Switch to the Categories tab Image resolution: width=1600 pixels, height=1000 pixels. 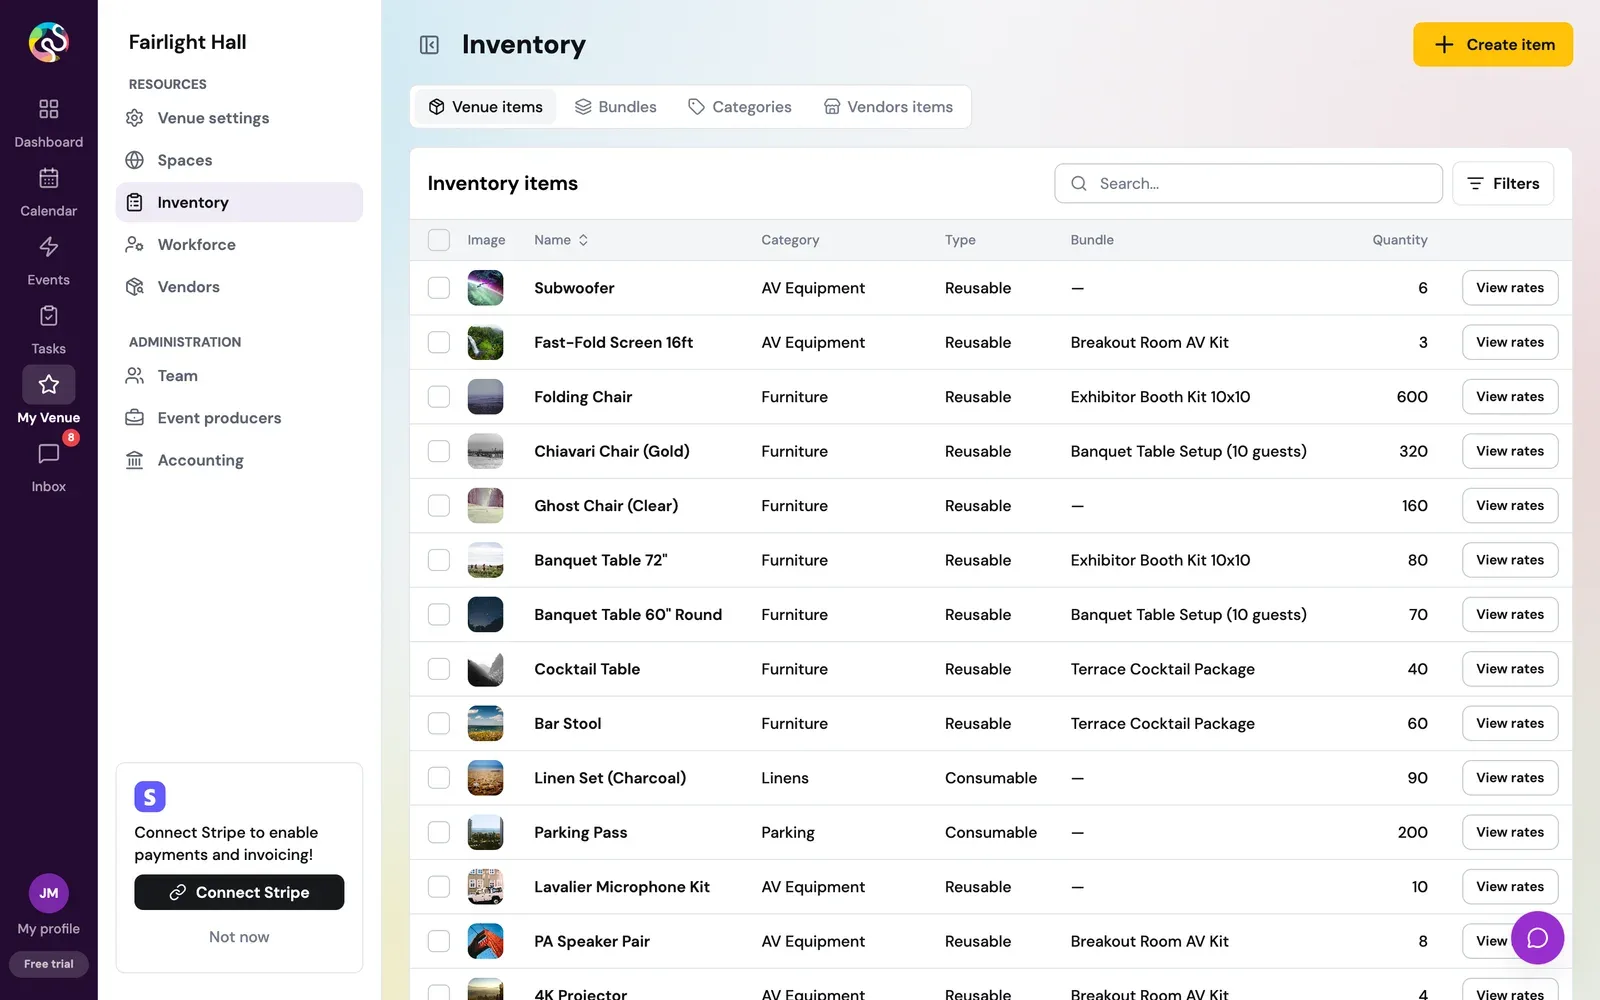740,107
